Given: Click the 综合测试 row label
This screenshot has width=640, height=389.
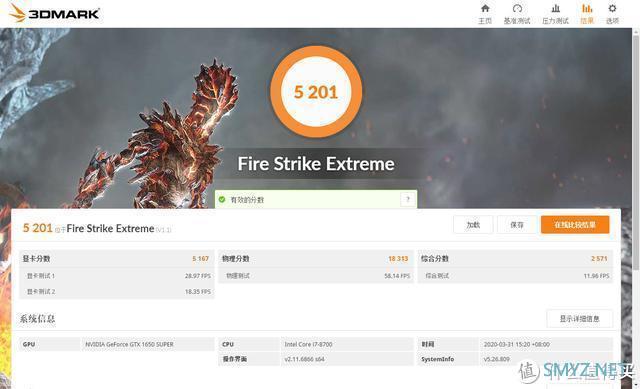Looking at the screenshot, I should [x=437, y=276].
